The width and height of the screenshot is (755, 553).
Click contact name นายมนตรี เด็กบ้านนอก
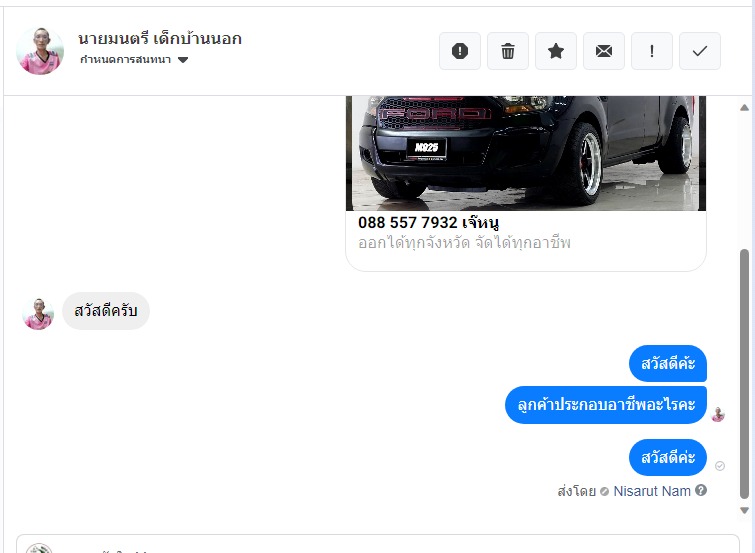(x=160, y=38)
